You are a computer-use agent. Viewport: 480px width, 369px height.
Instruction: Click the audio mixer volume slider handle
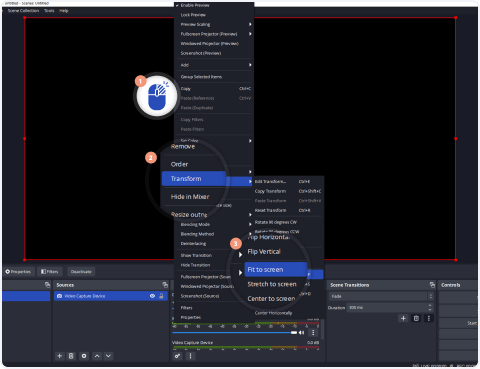[294, 333]
